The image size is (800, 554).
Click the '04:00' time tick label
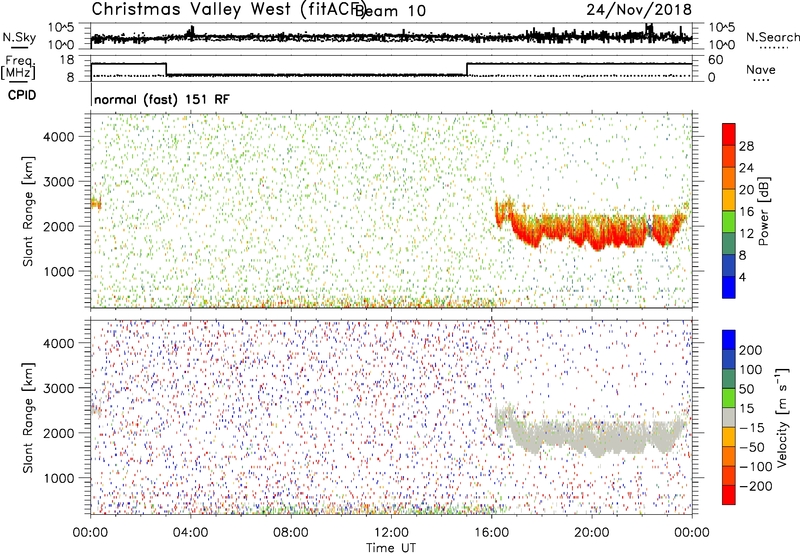(190, 533)
